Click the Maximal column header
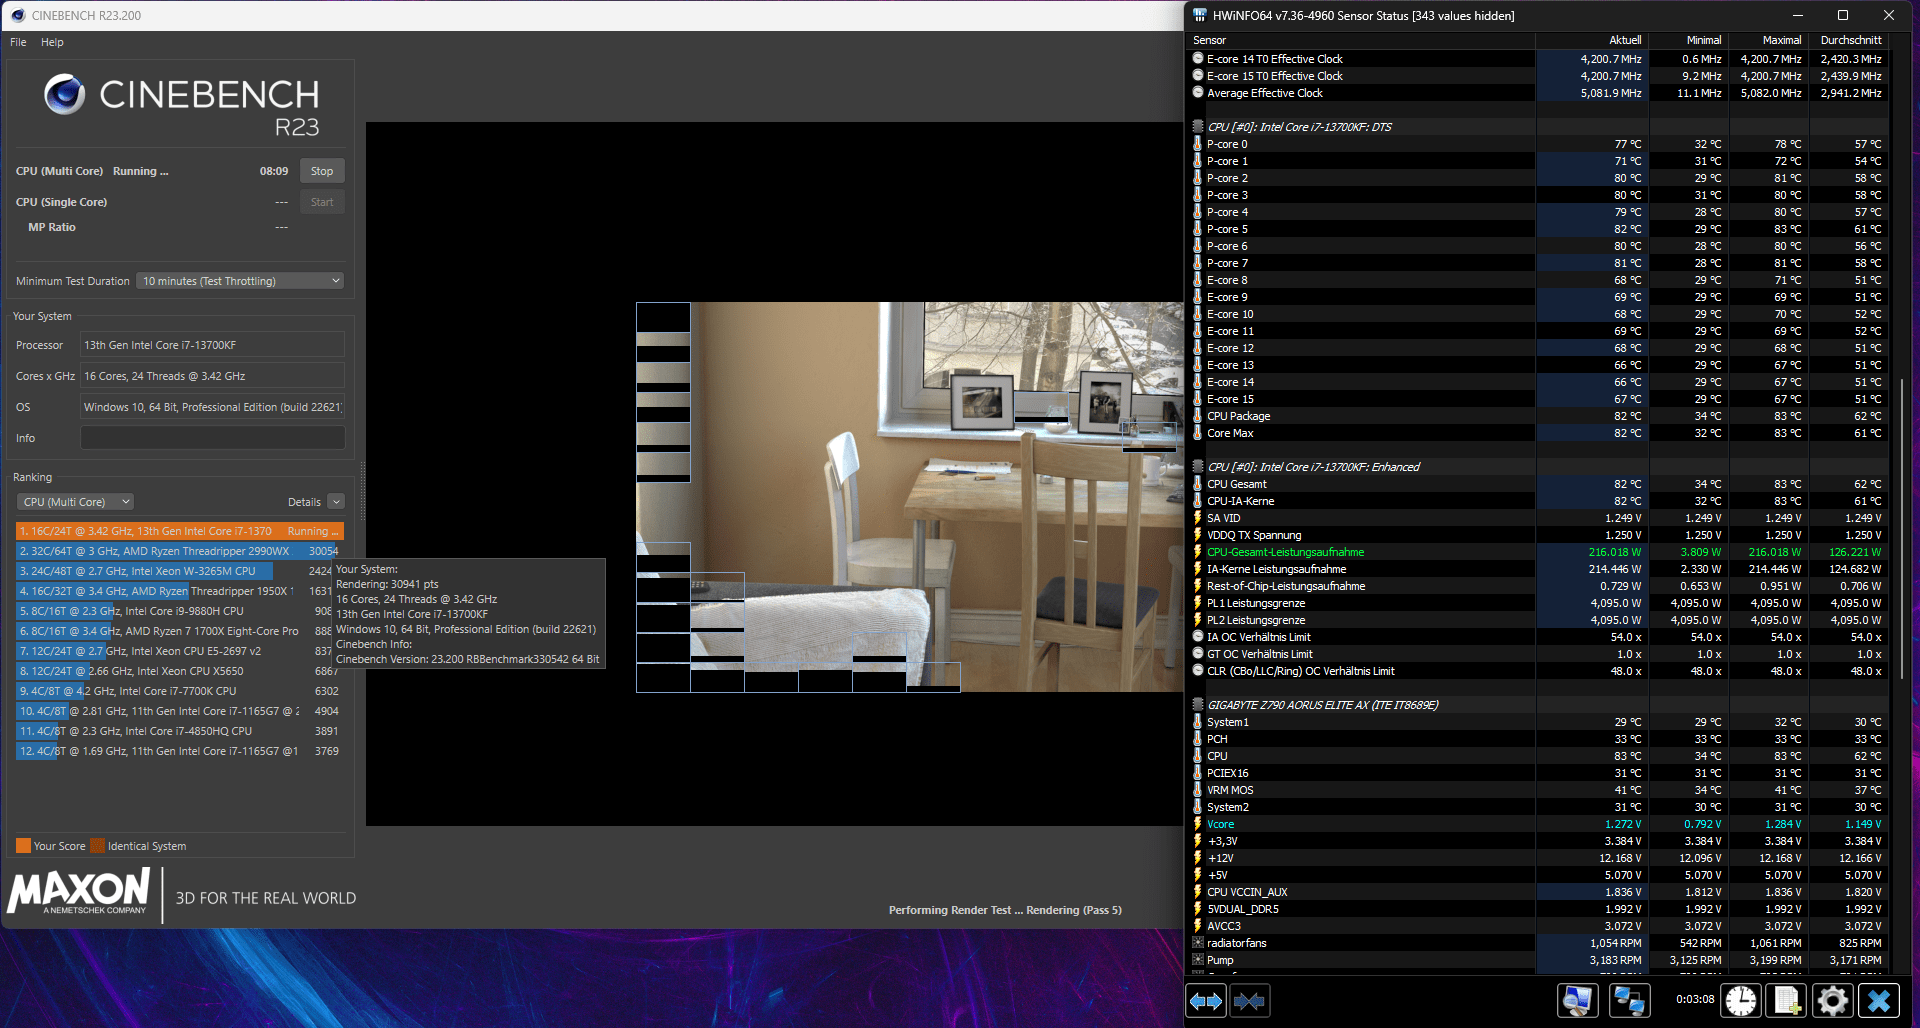 pos(1770,40)
